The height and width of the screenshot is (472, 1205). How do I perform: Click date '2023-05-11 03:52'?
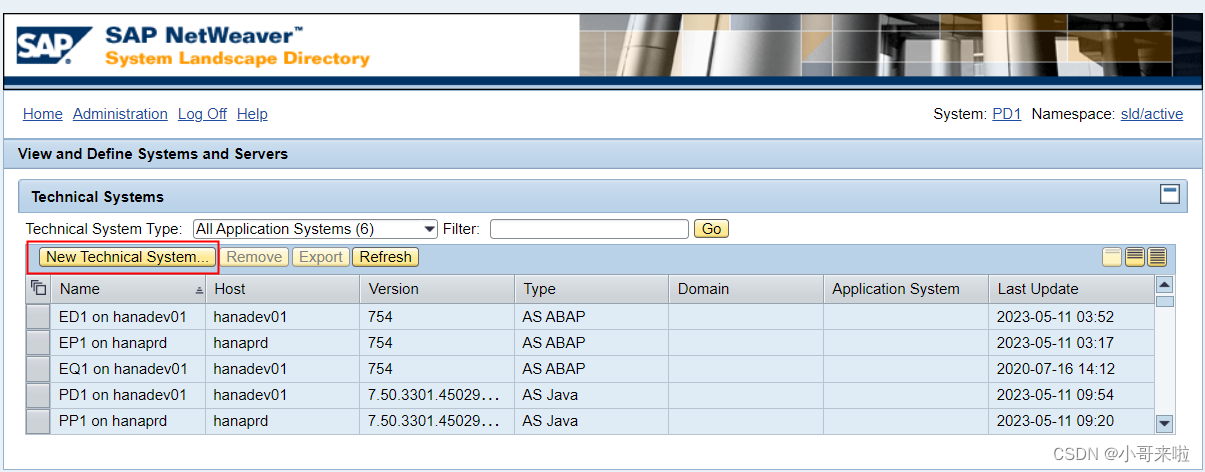pyautogui.click(x=1055, y=317)
